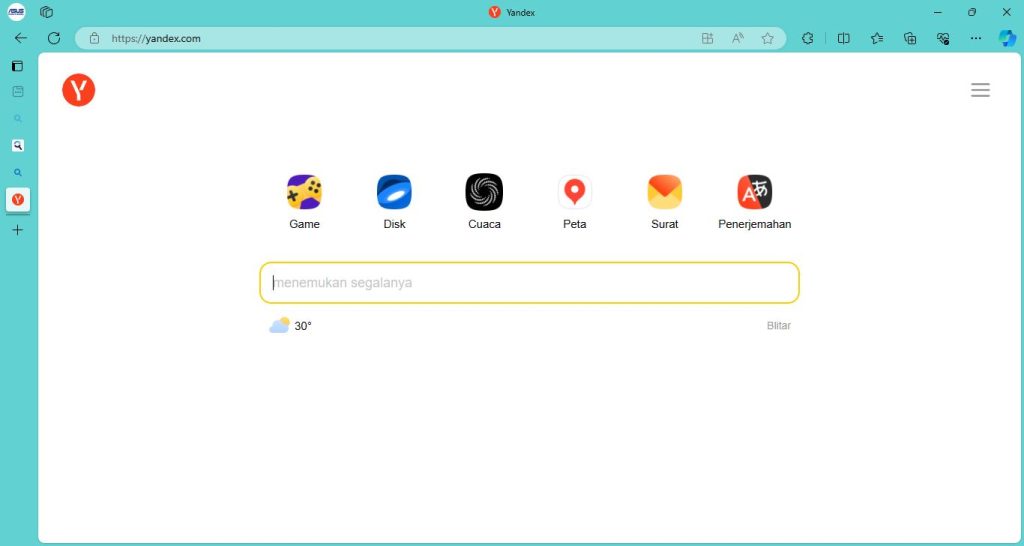
Task: Click the "menemukan segalanya" search field
Action: (529, 283)
